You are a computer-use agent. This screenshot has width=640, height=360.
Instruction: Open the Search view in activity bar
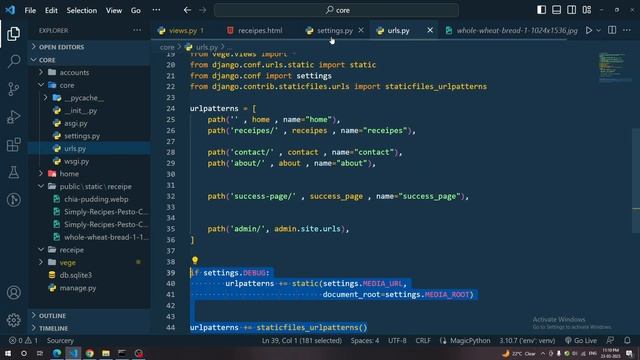(x=13, y=61)
